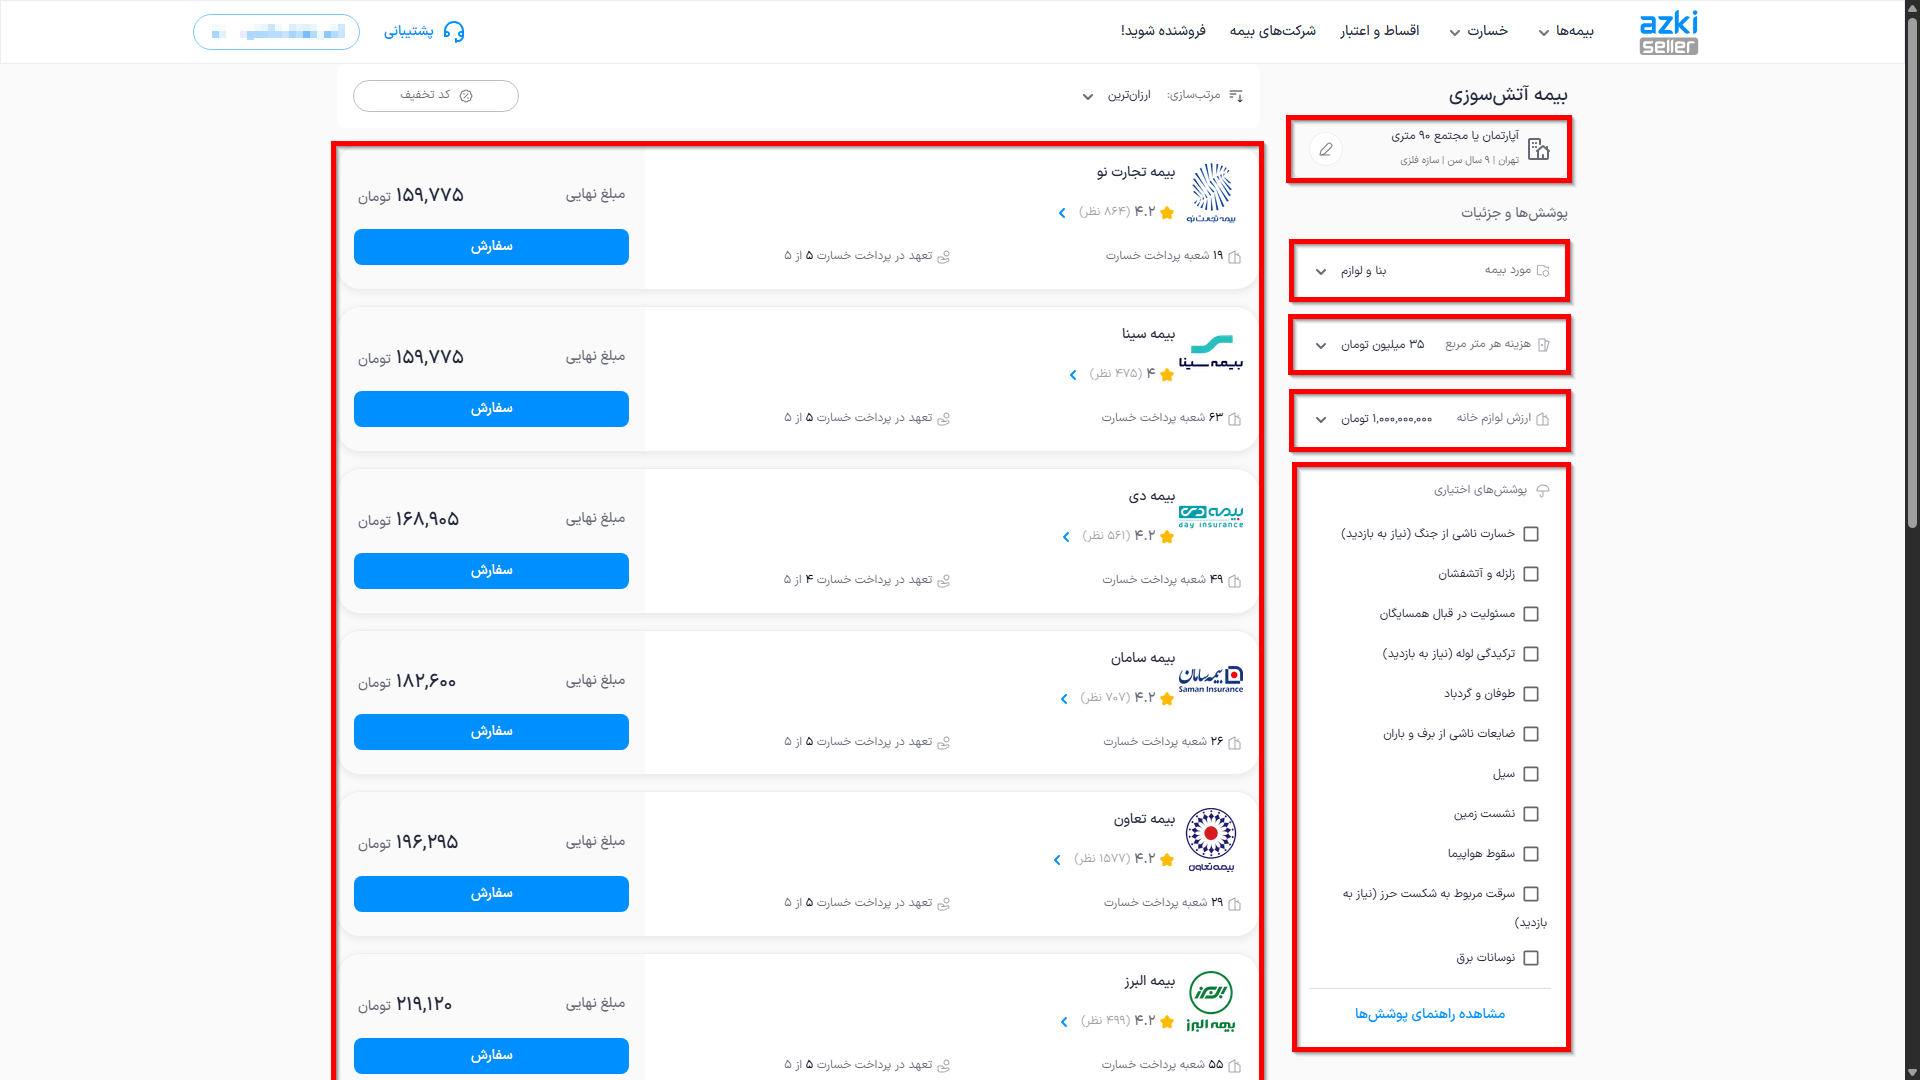
Task: Click the sort icon beside مرتب‌سازی
Action: tap(1236, 96)
